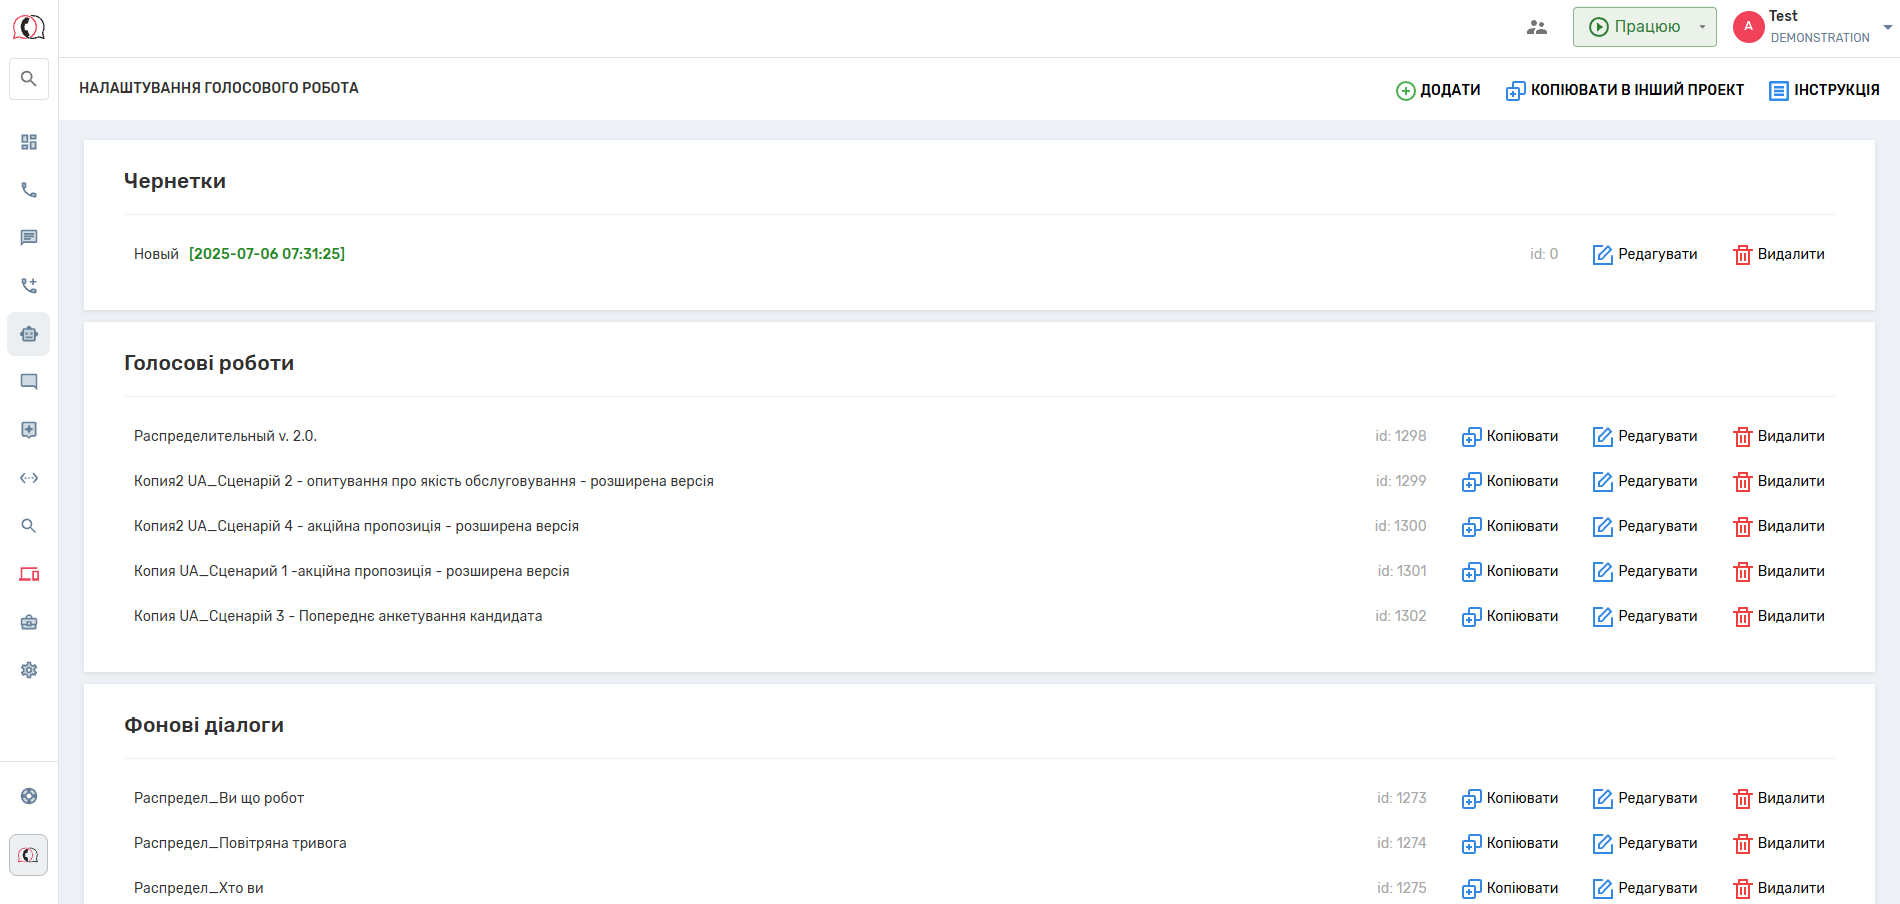Open the phone calls sidebar icon
This screenshot has height=904, width=1900.
tap(29, 190)
